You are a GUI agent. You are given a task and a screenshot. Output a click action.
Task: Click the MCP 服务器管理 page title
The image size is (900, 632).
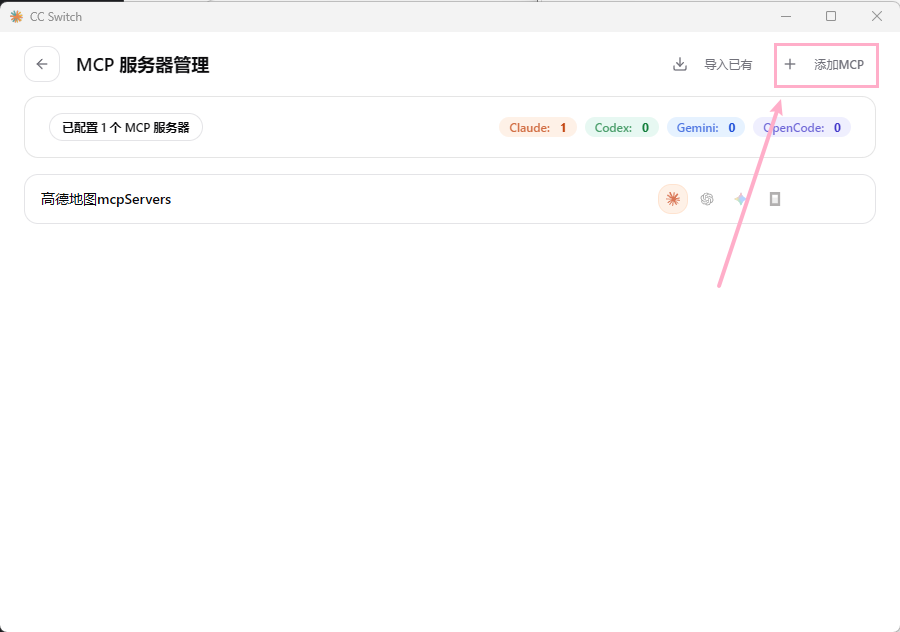pos(143,65)
